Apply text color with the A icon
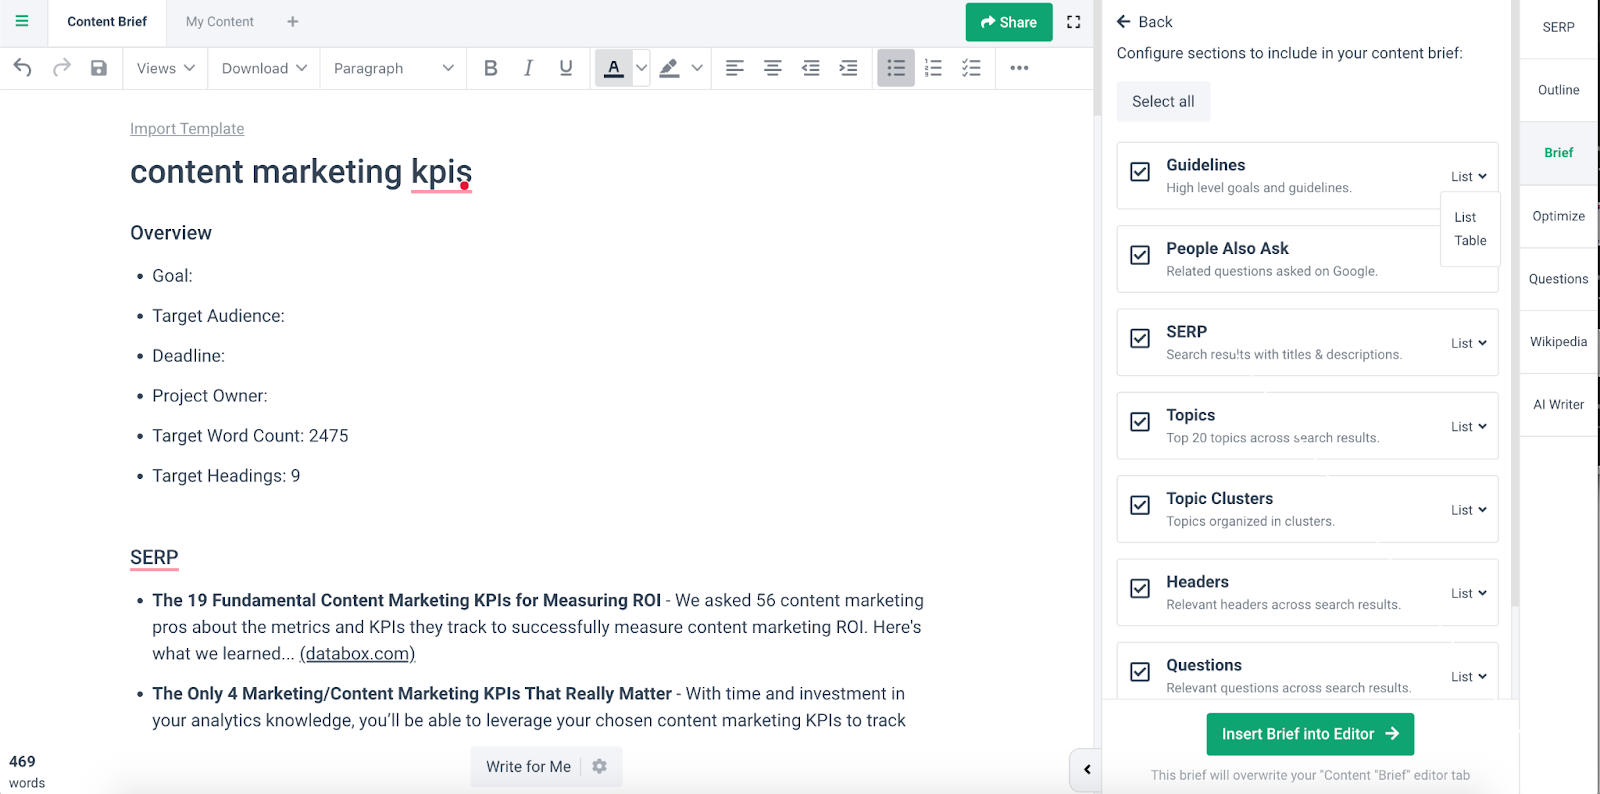 click(614, 68)
